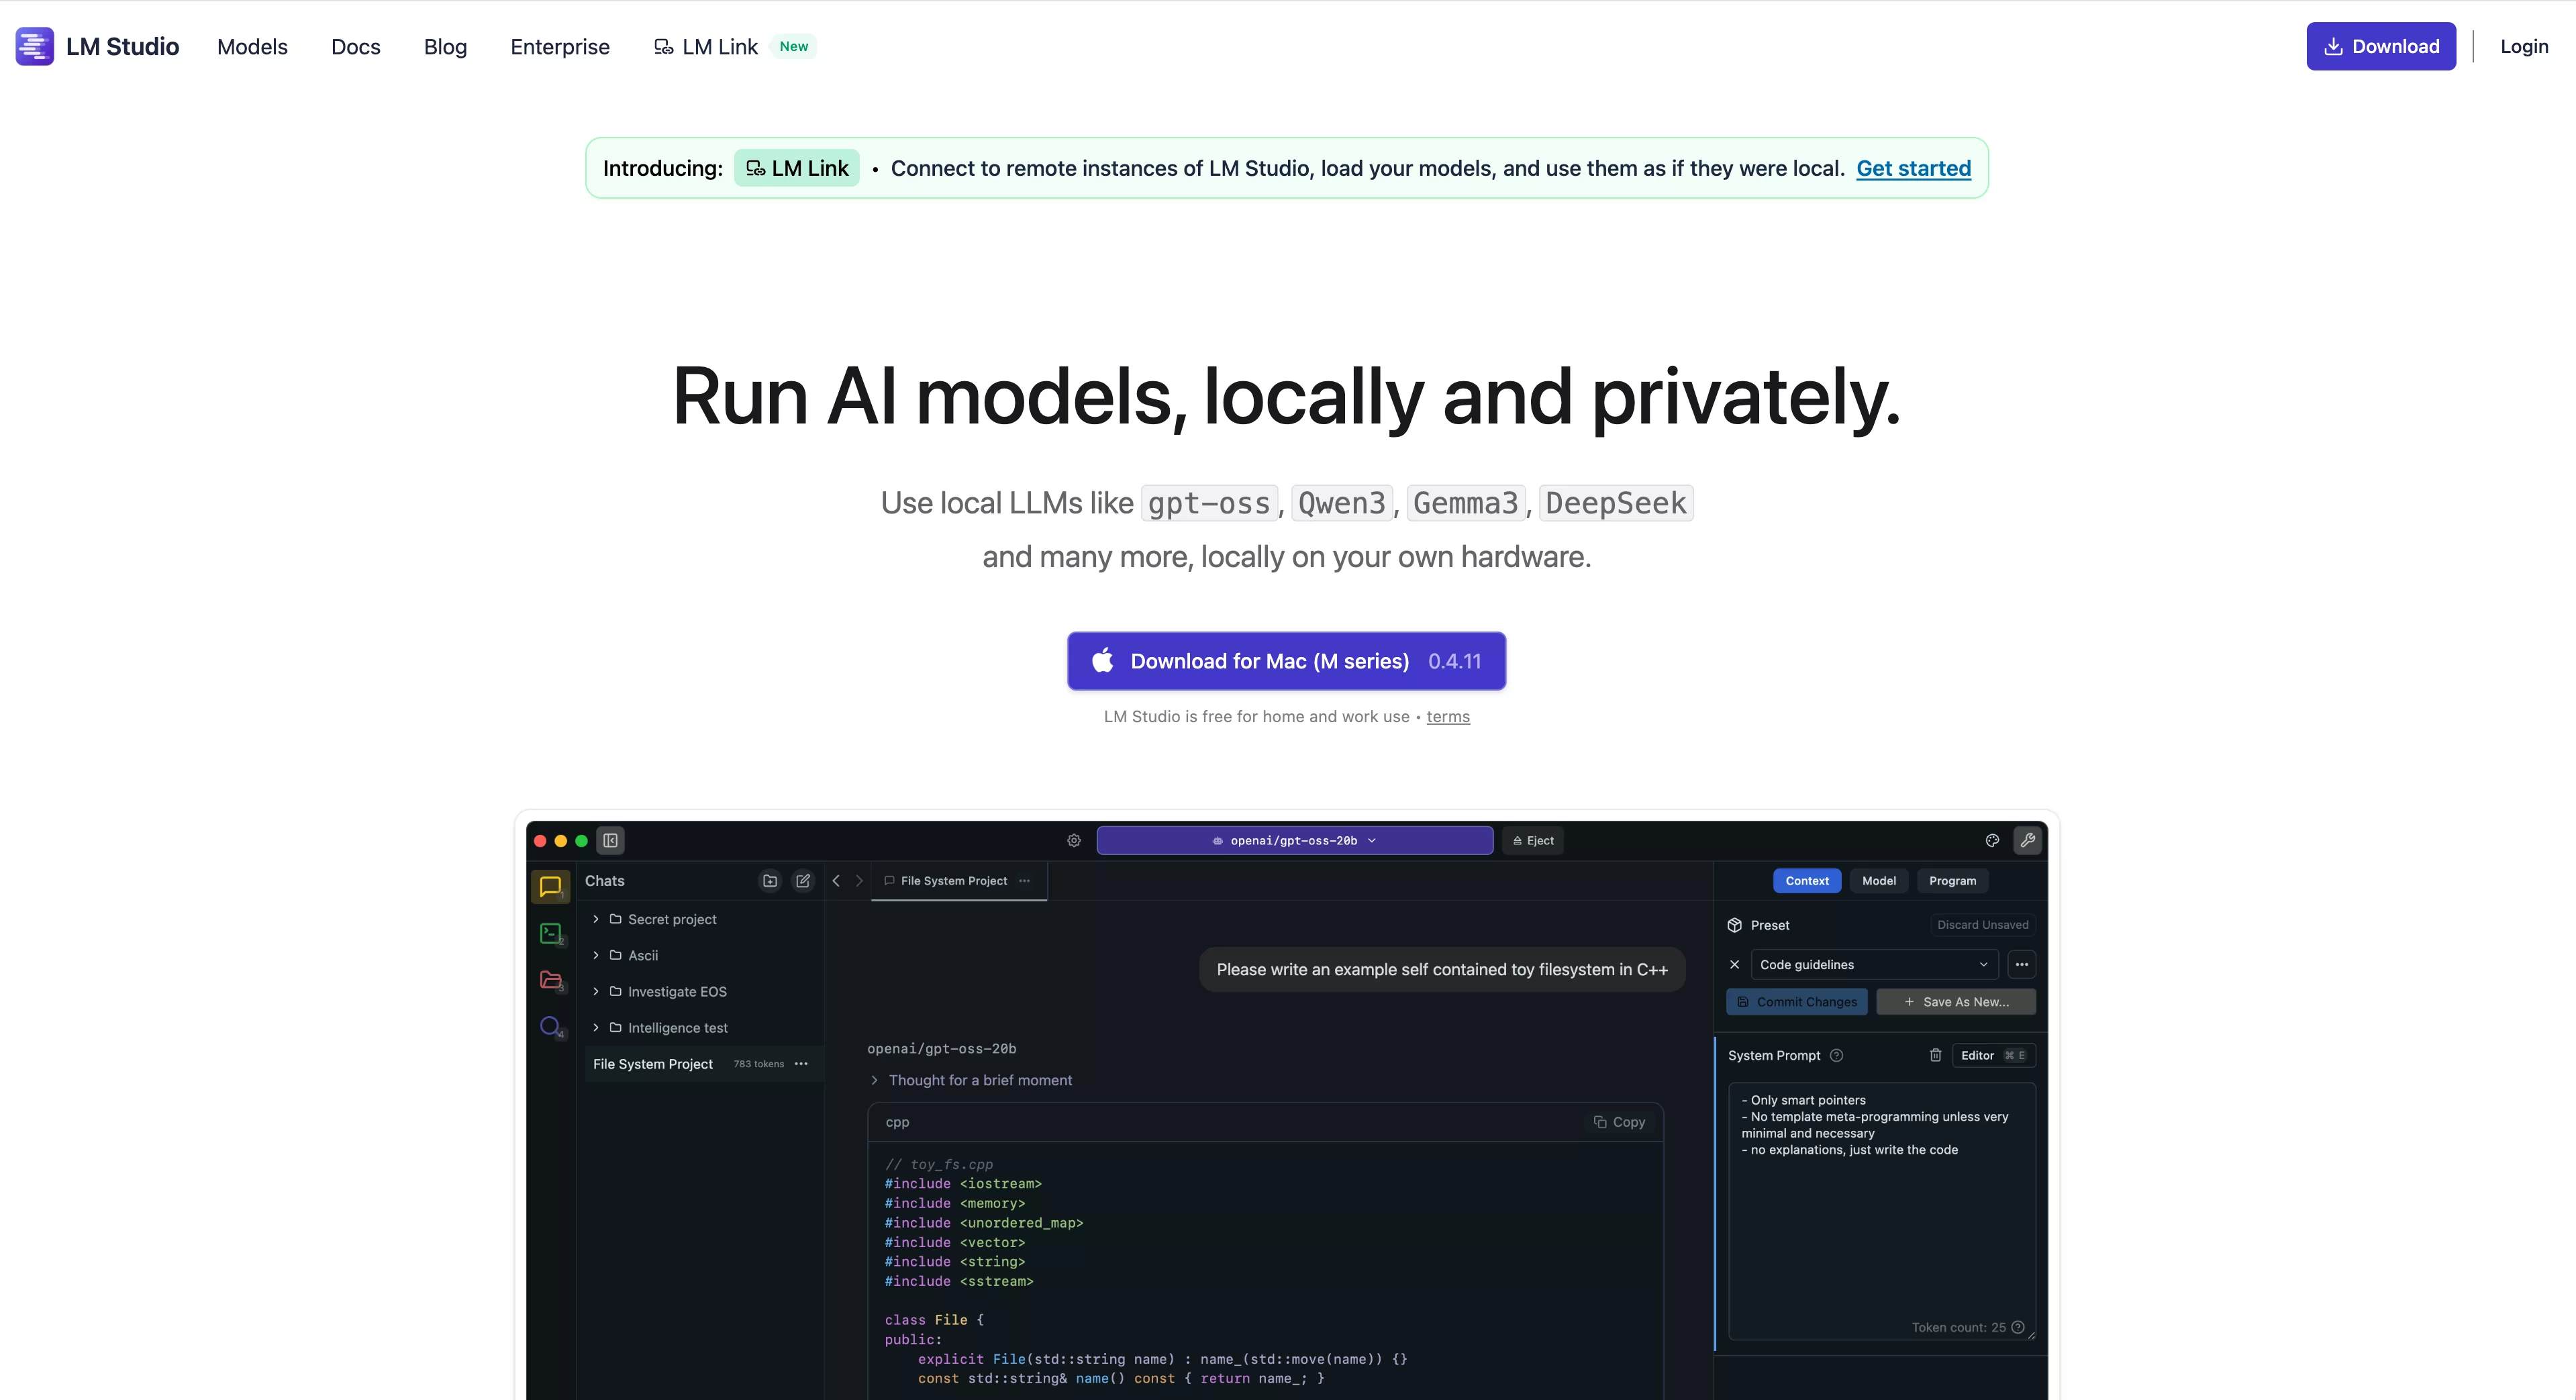2576x1400 pixels.
Task: Open the openai/gpt-oss-20b model selector
Action: coord(1294,841)
